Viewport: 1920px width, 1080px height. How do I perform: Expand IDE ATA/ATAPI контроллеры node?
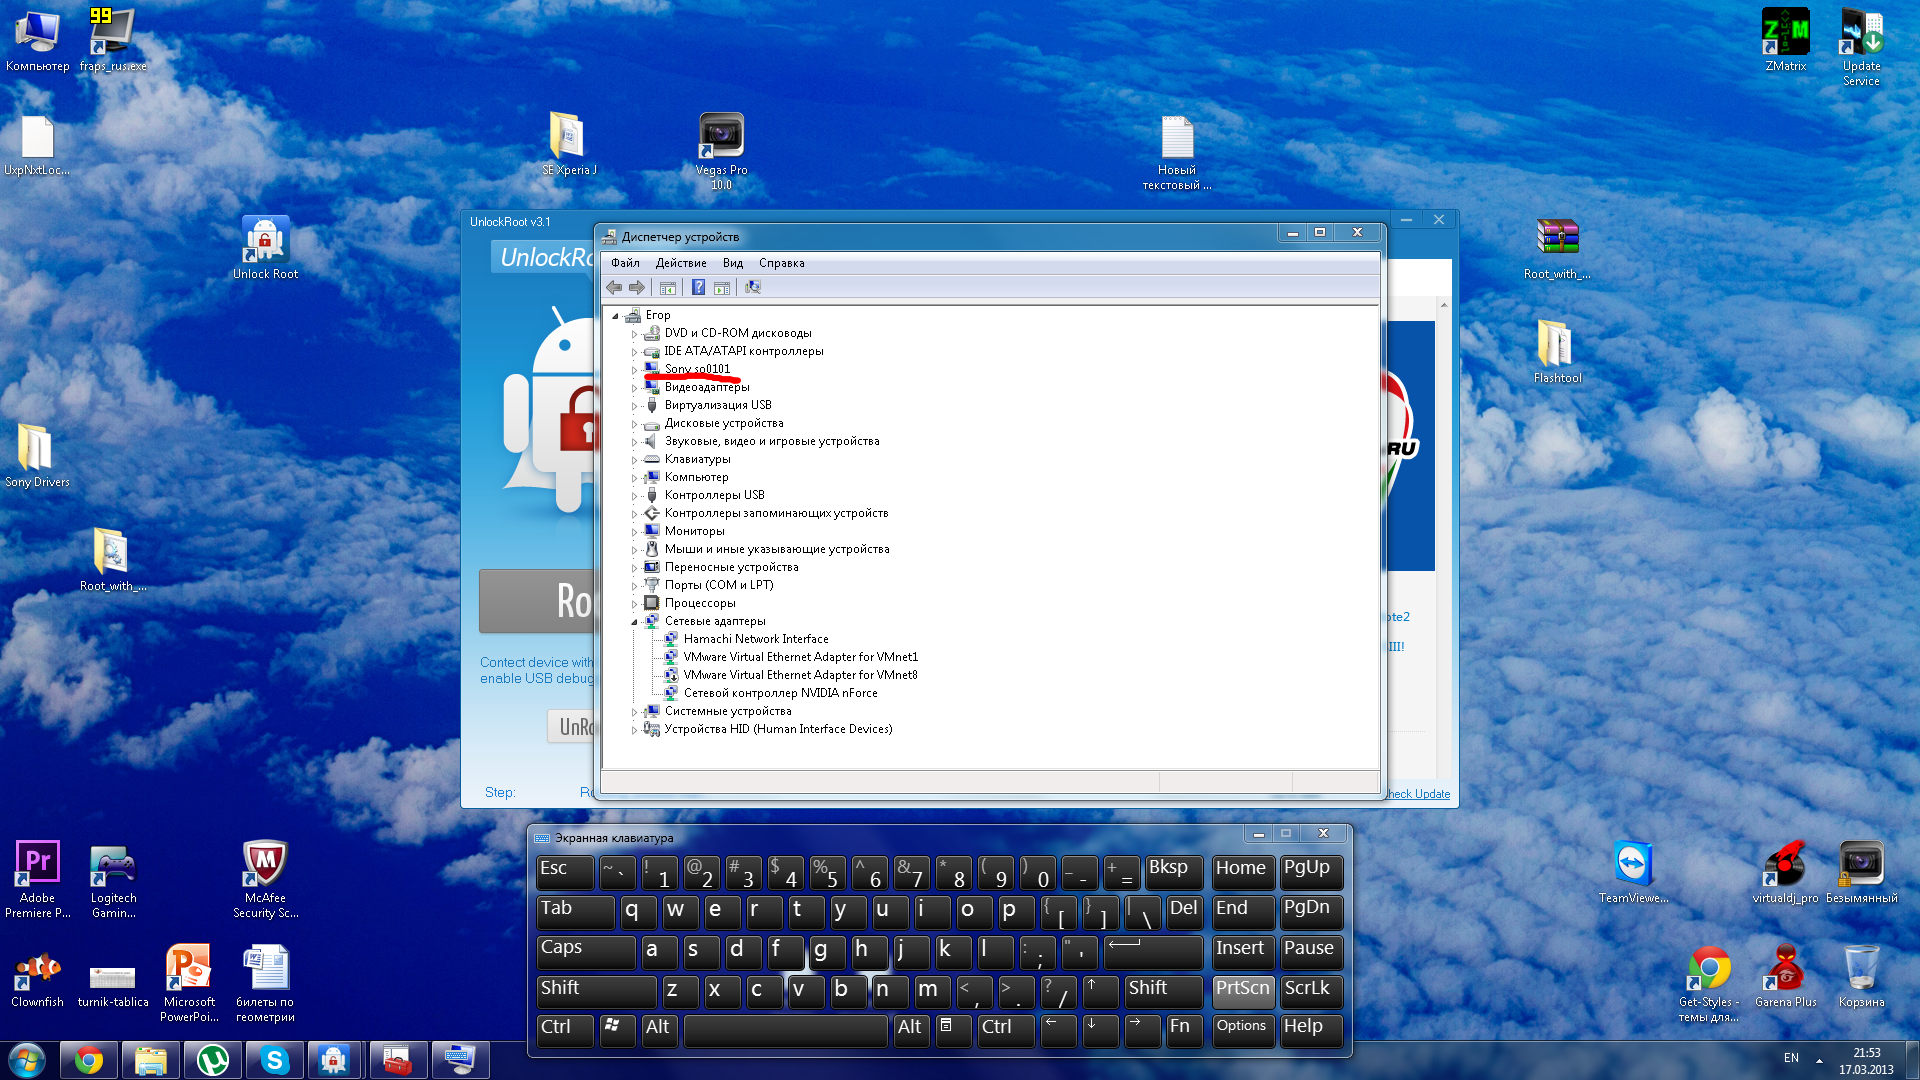point(634,352)
